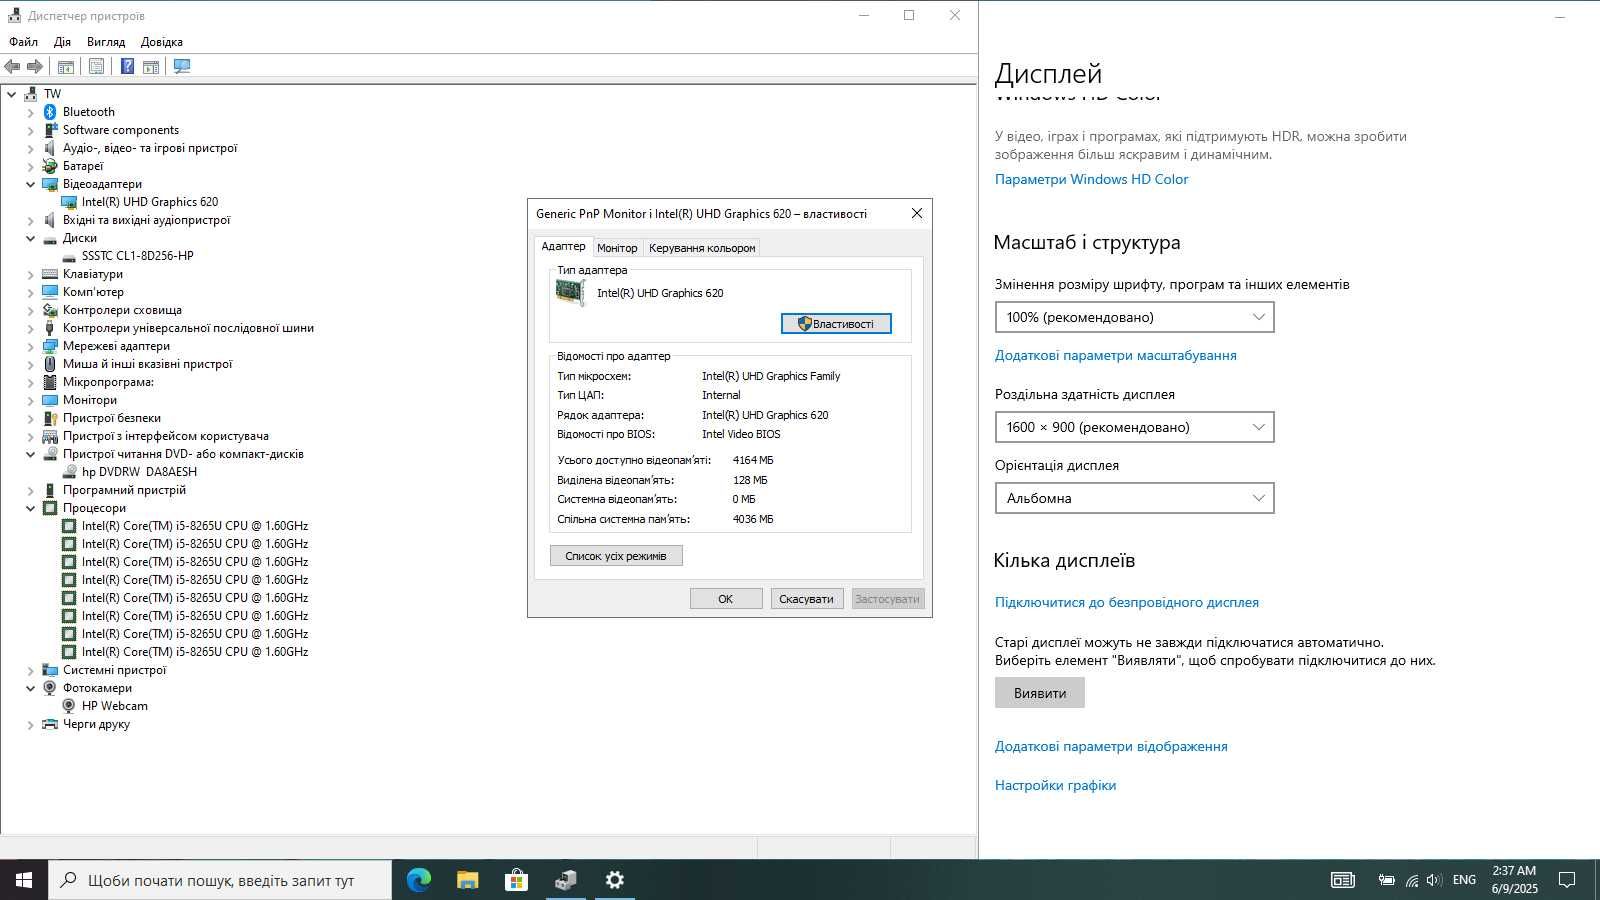Open File Explorer from the taskbar

[467, 880]
